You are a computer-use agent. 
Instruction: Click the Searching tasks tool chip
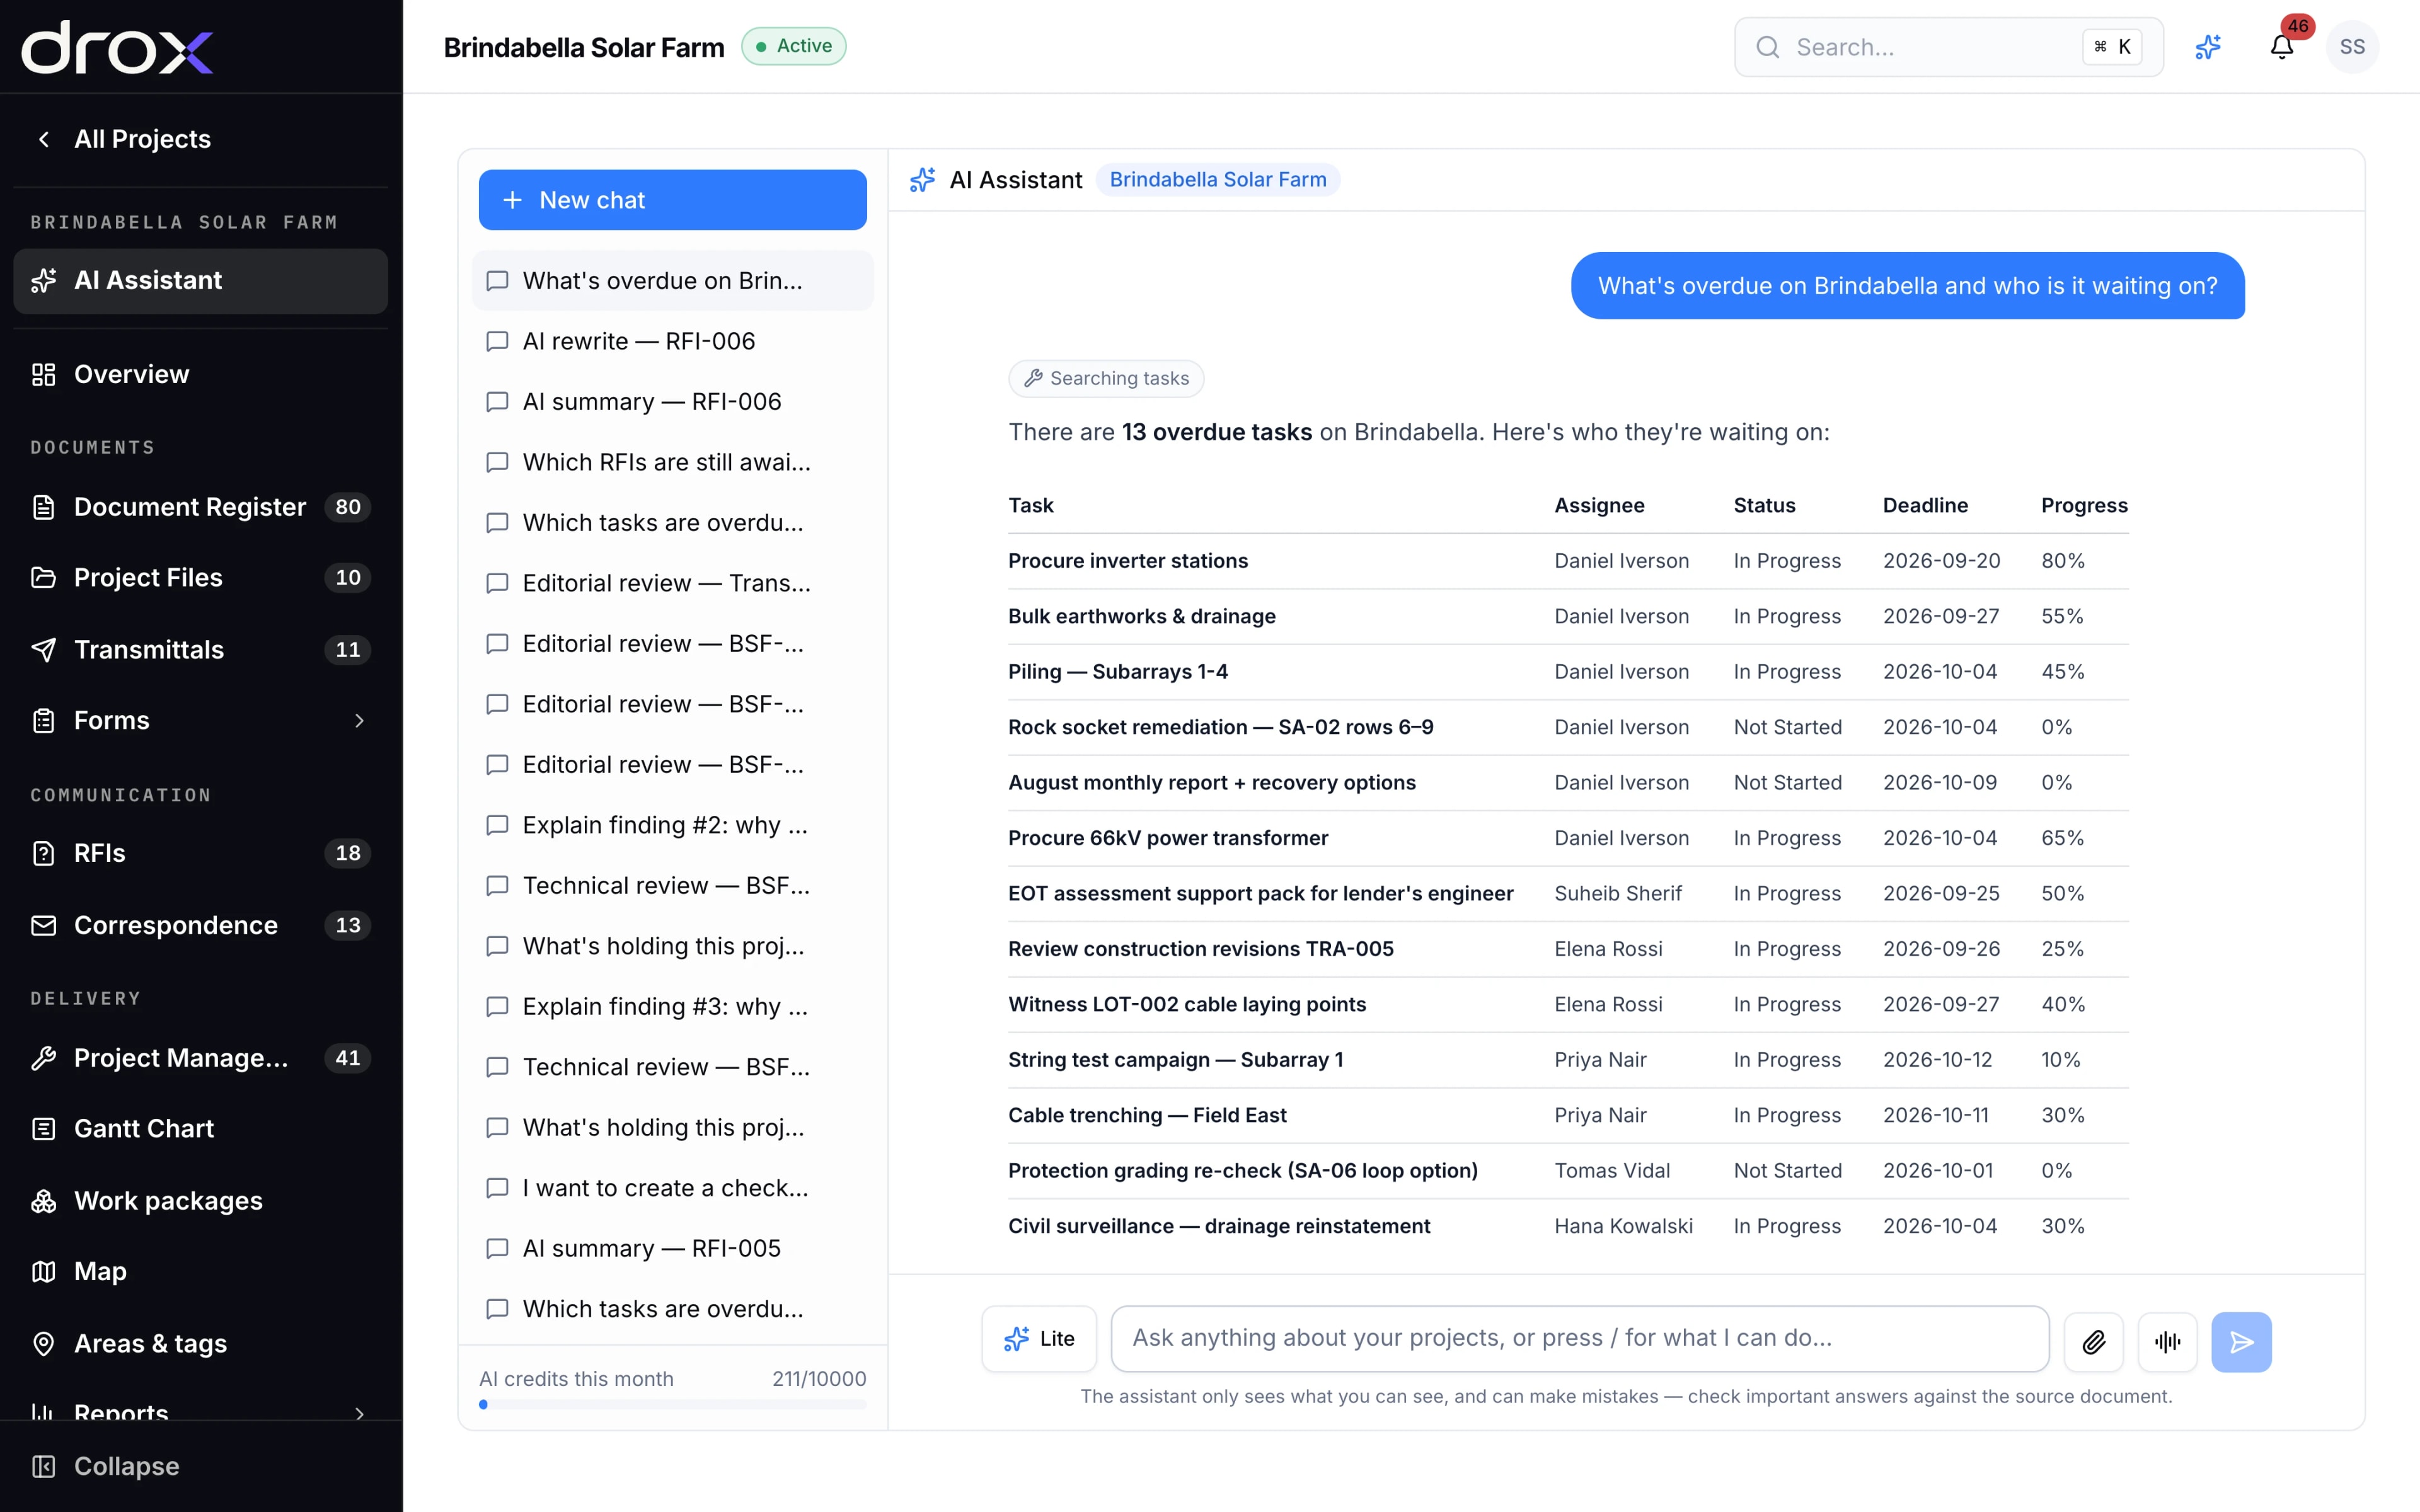tap(1106, 378)
